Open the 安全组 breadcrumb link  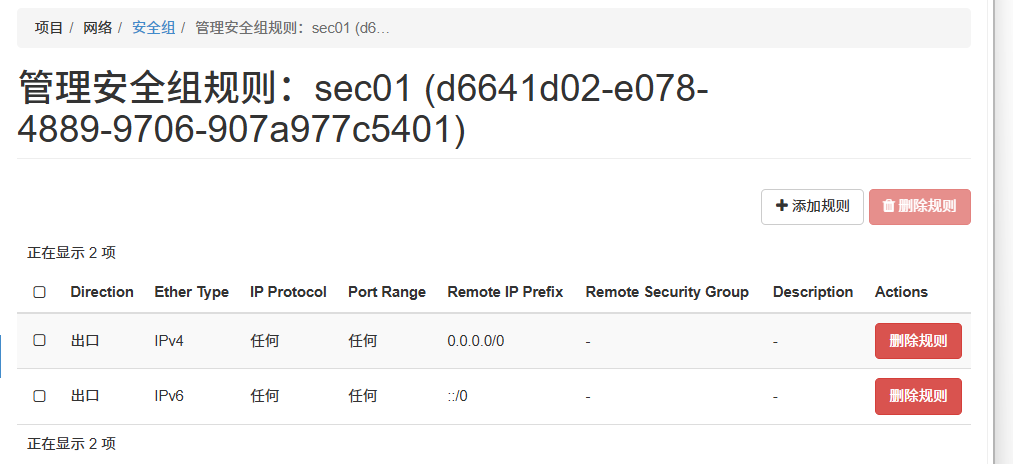[153, 28]
